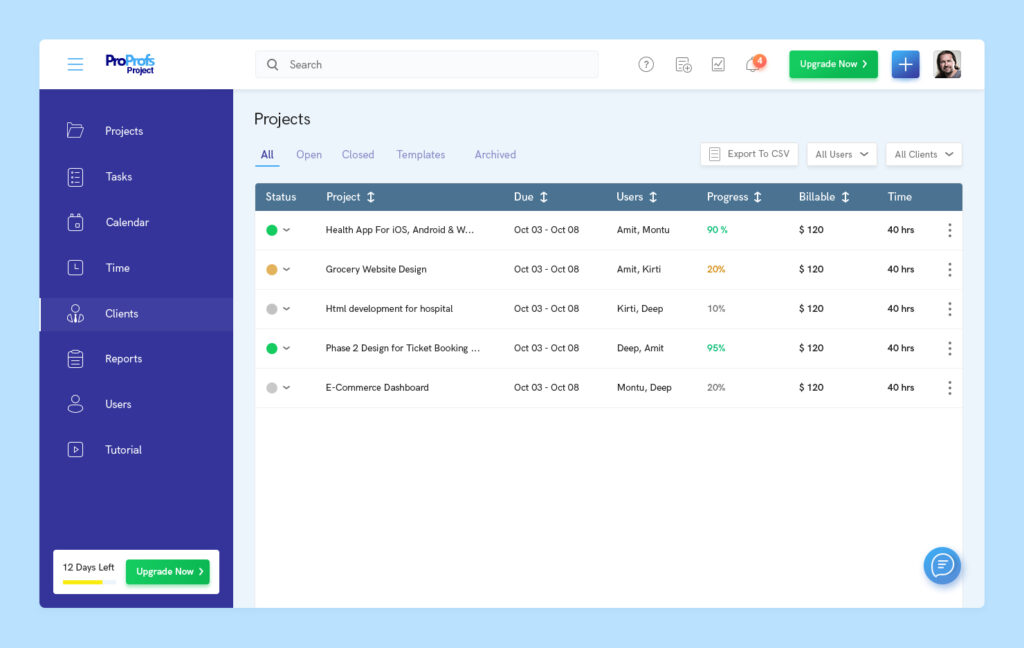This screenshot has height=648, width=1024.
Task: Expand status dropdown for Health App row
Action: (x=286, y=230)
